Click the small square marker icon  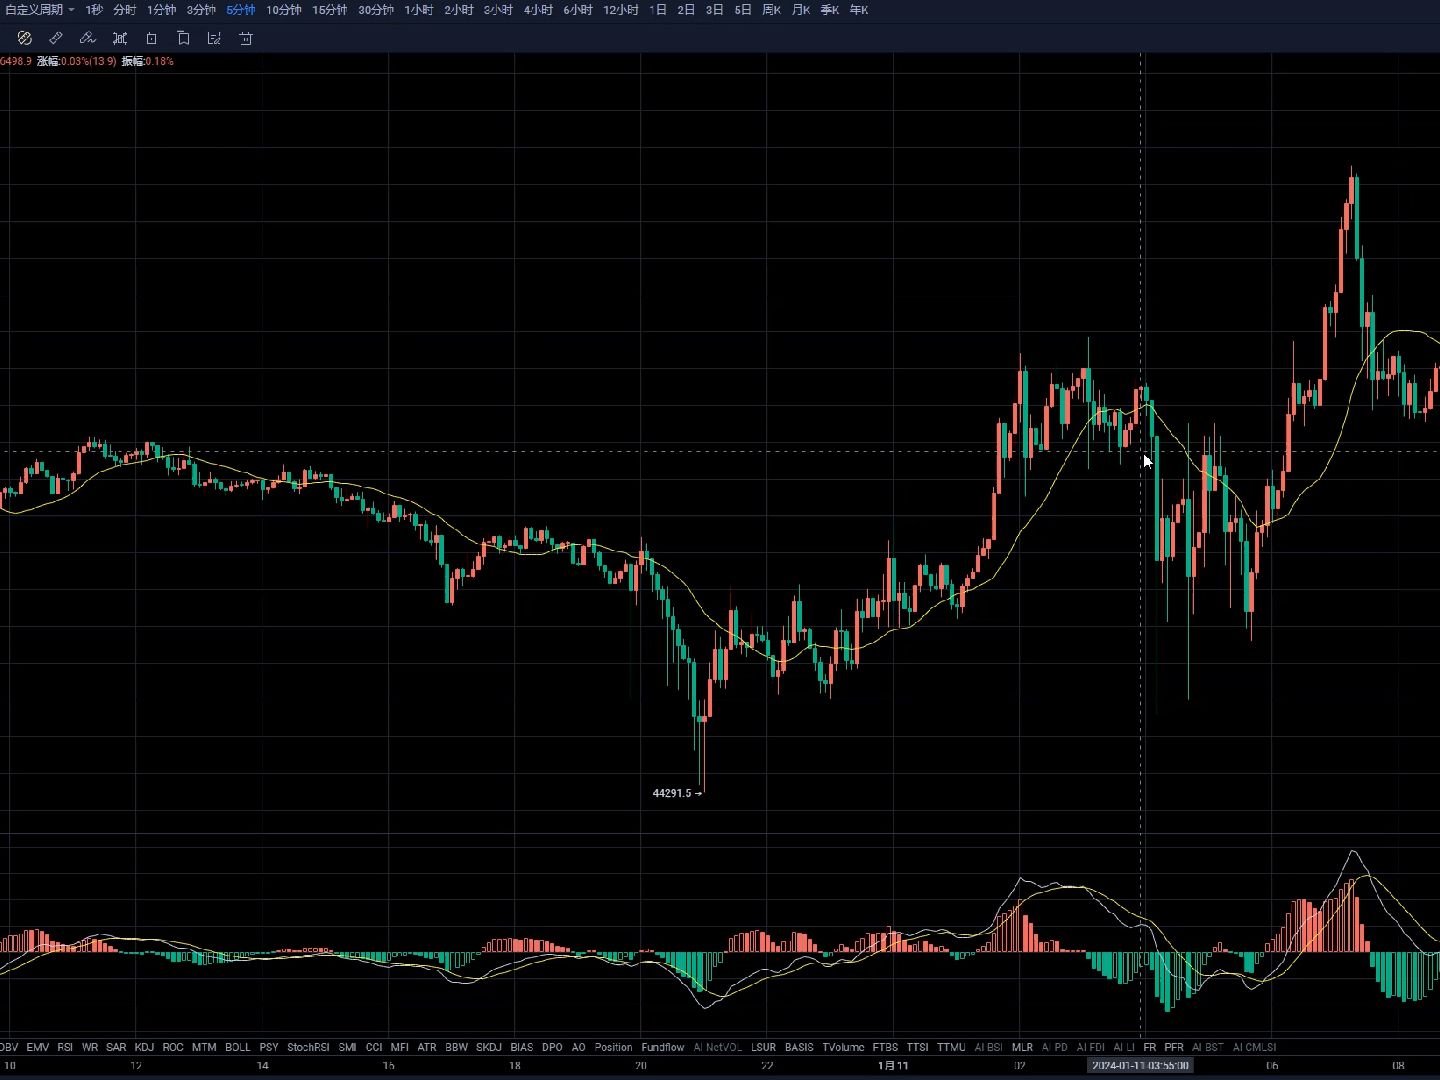tap(152, 38)
